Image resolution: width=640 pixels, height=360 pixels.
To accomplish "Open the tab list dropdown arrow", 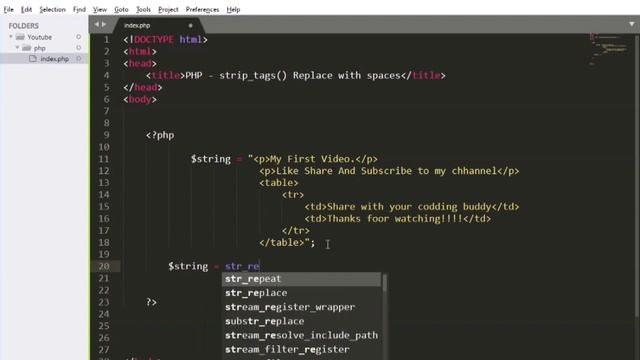I will click(x=631, y=24).
